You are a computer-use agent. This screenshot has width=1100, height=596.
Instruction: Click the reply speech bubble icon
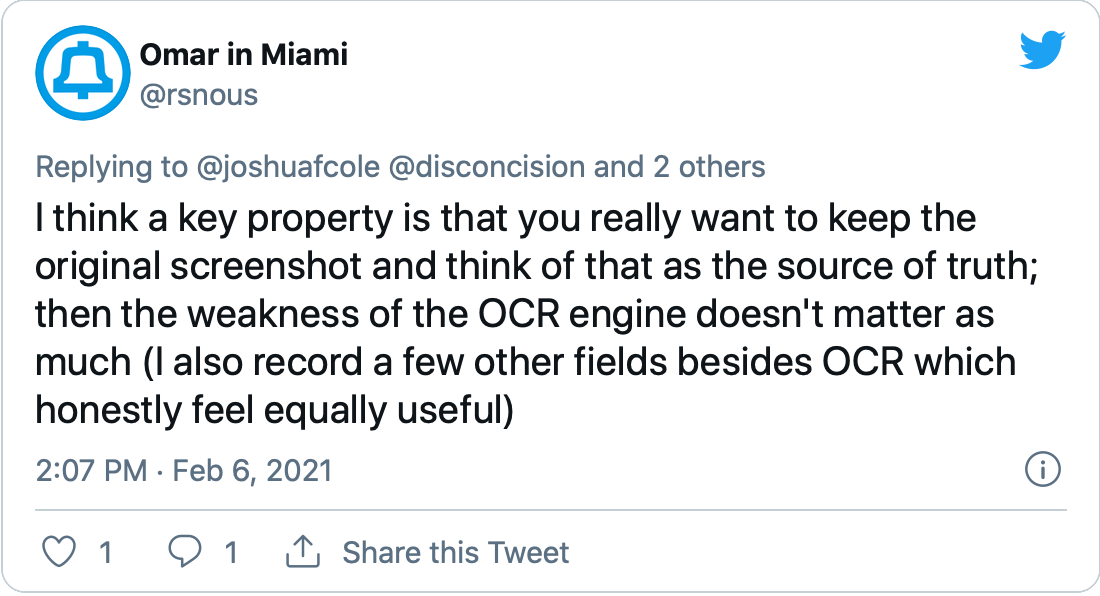pos(185,552)
